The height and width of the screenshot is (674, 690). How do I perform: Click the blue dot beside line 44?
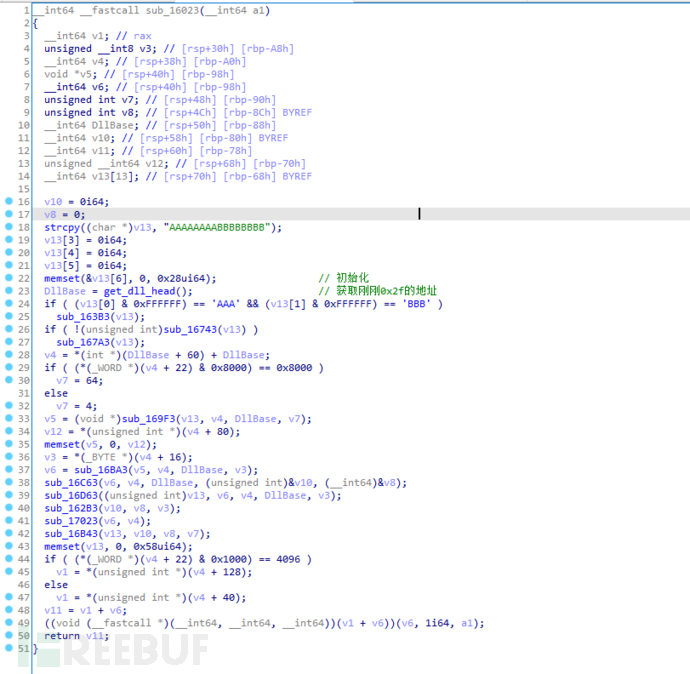tap(9, 558)
